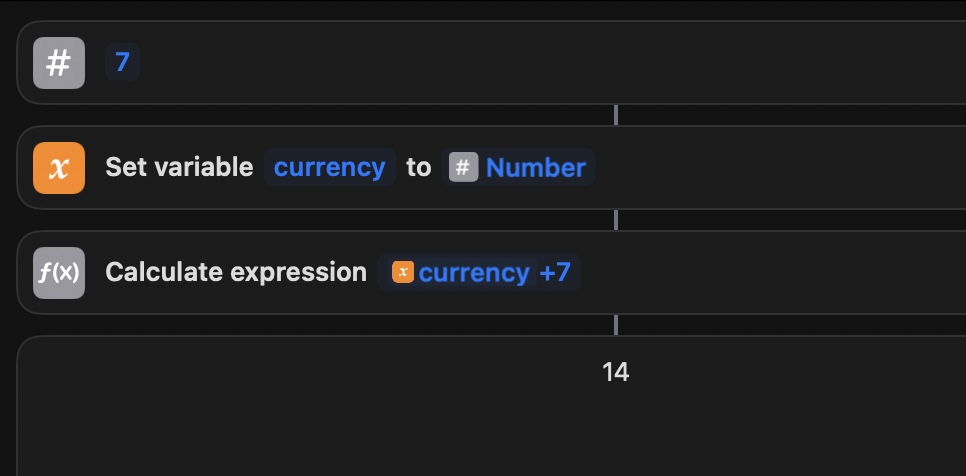Click the currency variable text in expression

(x=473, y=272)
